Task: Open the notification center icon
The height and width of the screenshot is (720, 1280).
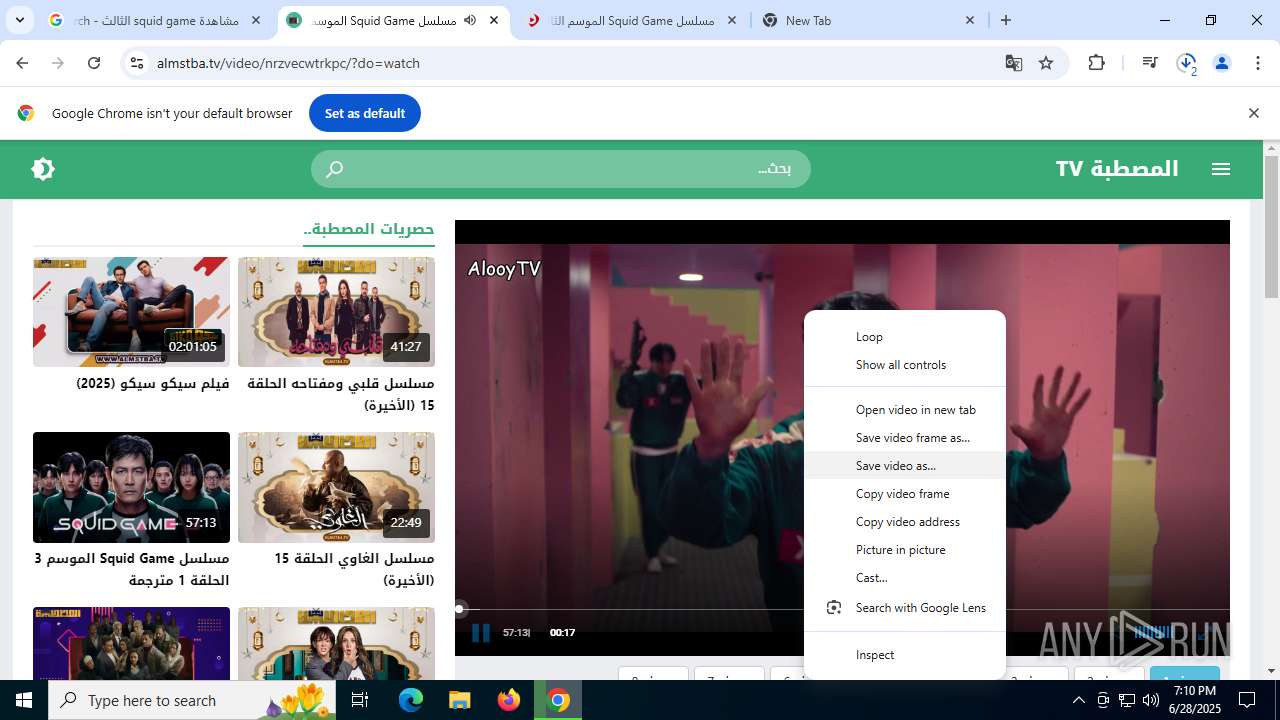Action: [x=1247, y=700]
